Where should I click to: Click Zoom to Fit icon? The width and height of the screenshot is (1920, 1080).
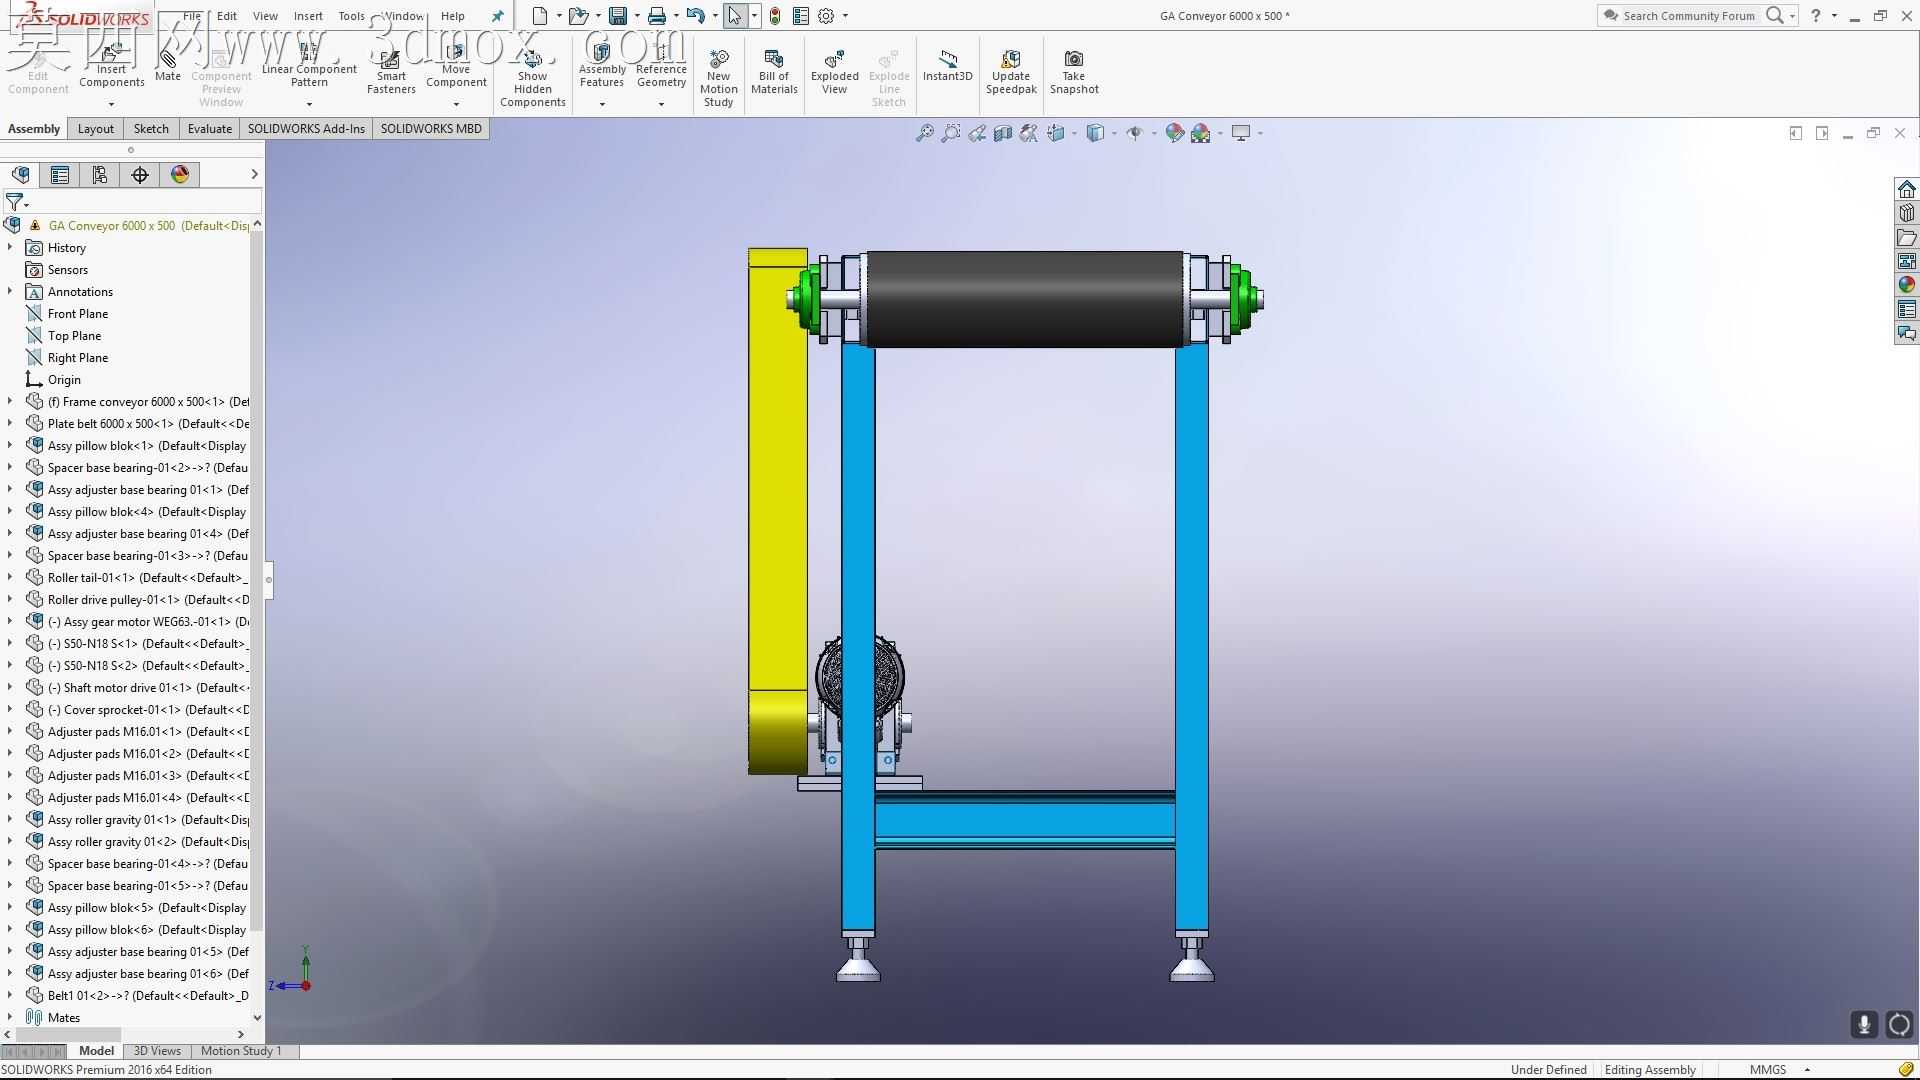coord(925,133)
